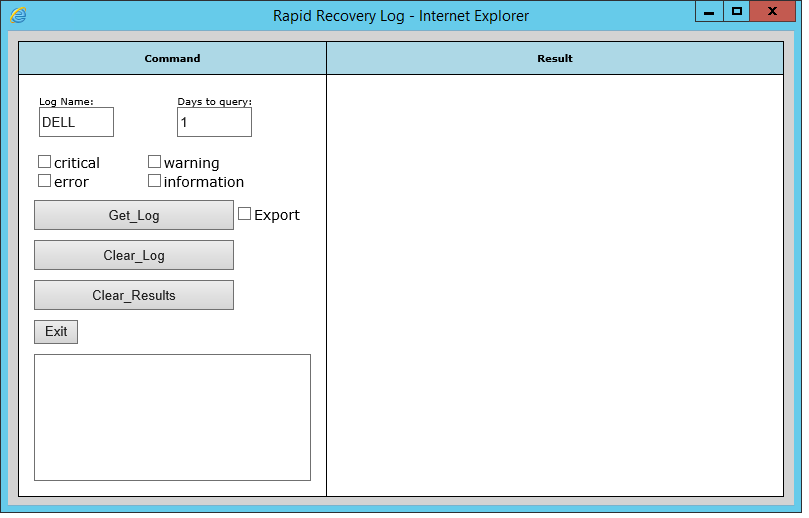Click inside the empty text area below Exit

click(173, 418)
